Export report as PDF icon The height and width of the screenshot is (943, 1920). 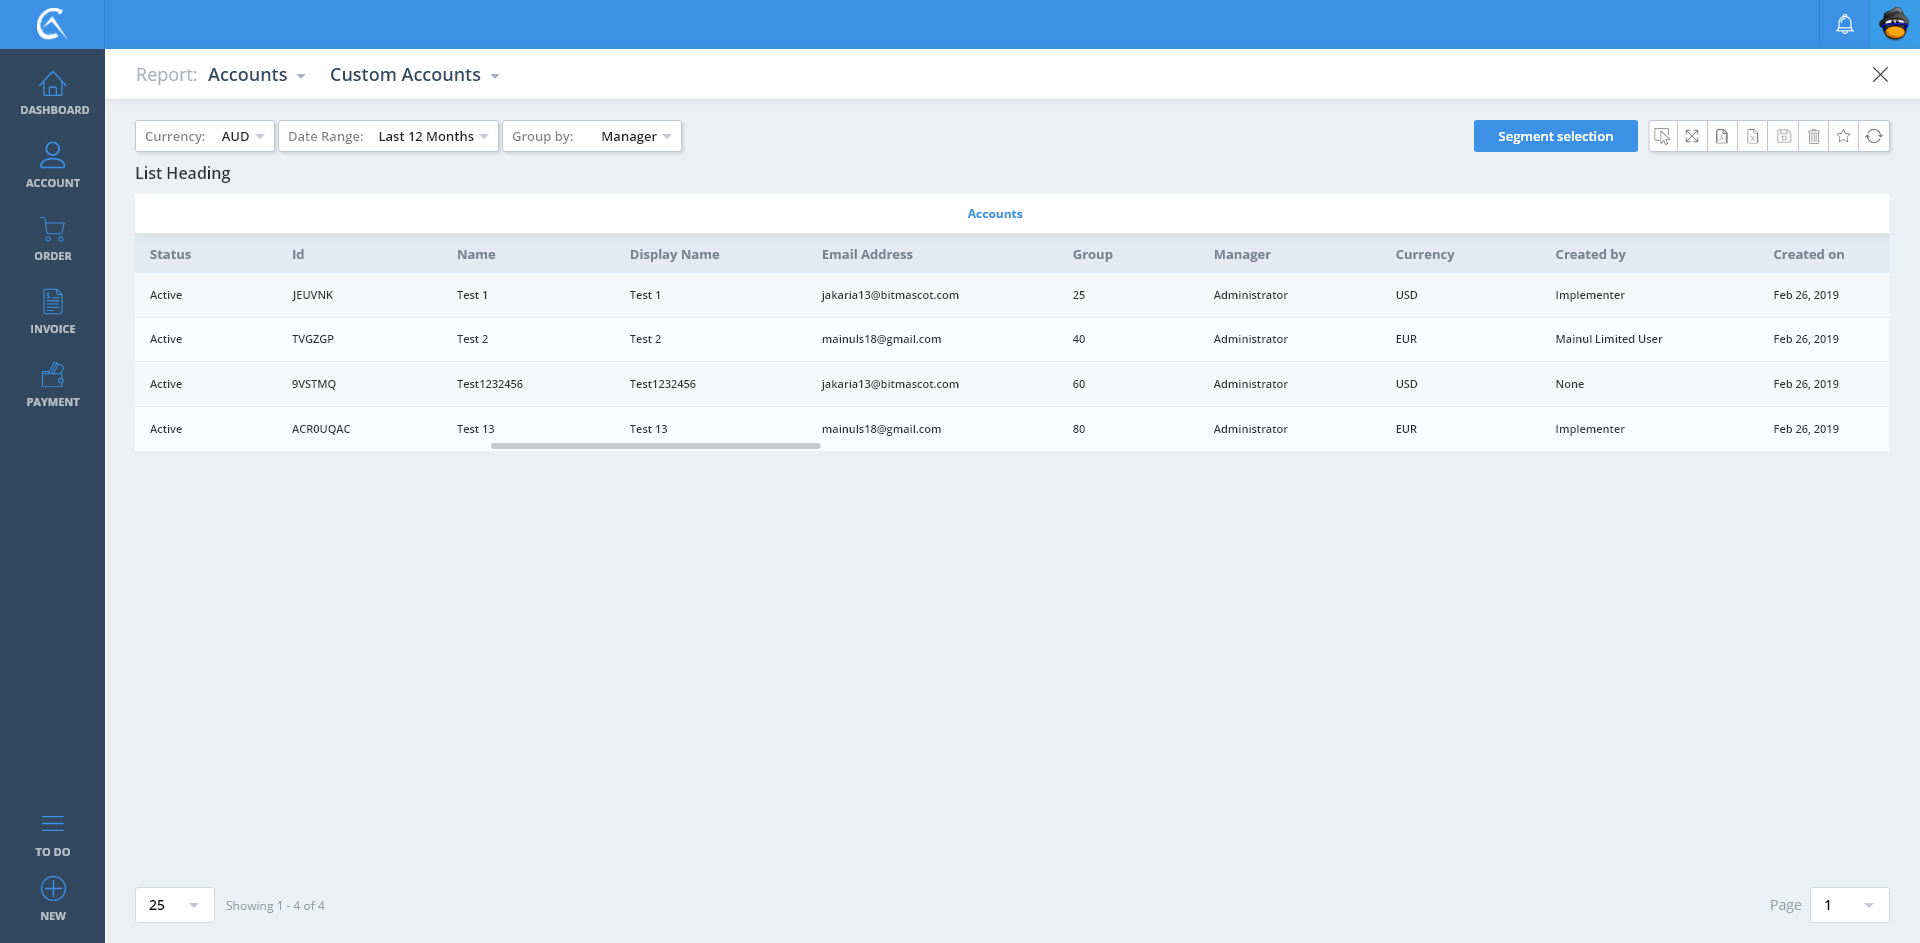tap(1722, 136)
